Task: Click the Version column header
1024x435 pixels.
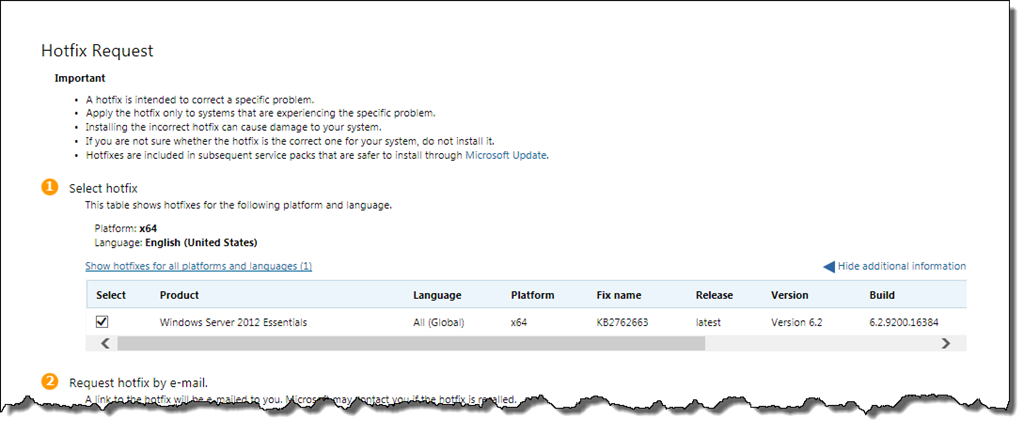Action: tap(790, 295)
